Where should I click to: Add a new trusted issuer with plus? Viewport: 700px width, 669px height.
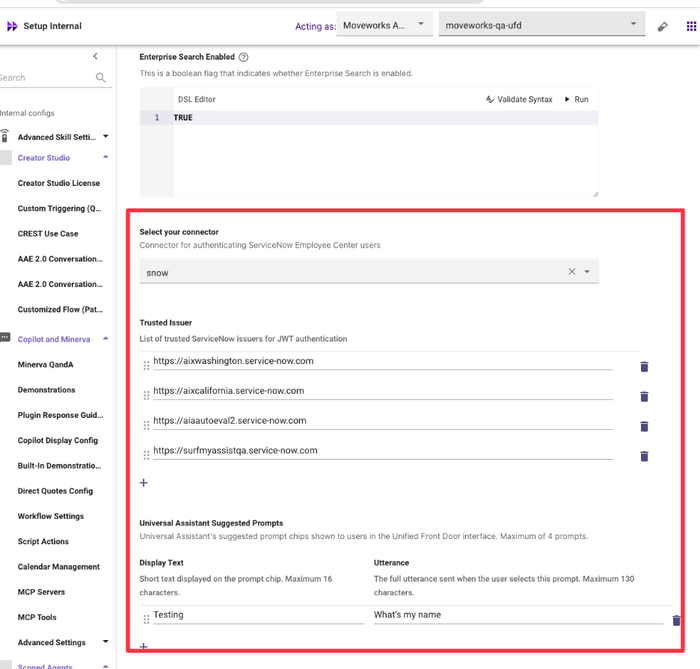point(144,482)
